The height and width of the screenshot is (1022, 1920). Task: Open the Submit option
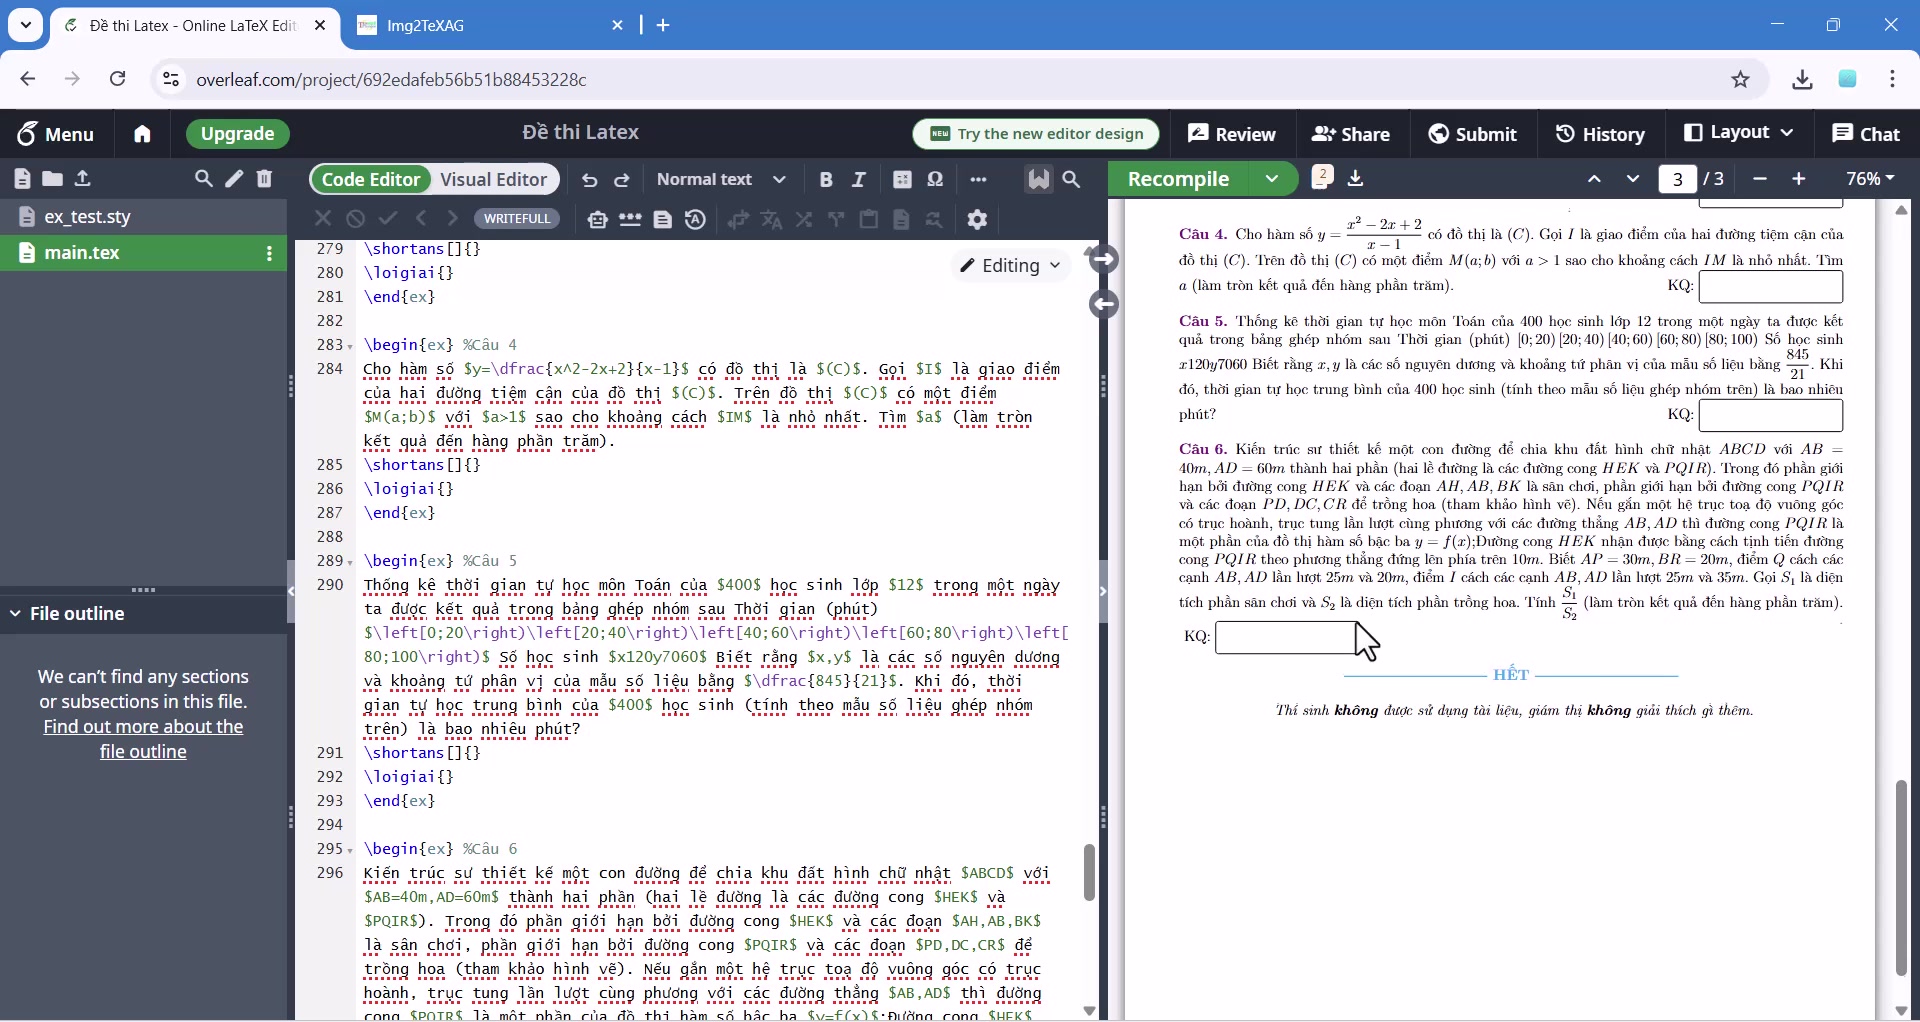click(x=1473, y=134)
